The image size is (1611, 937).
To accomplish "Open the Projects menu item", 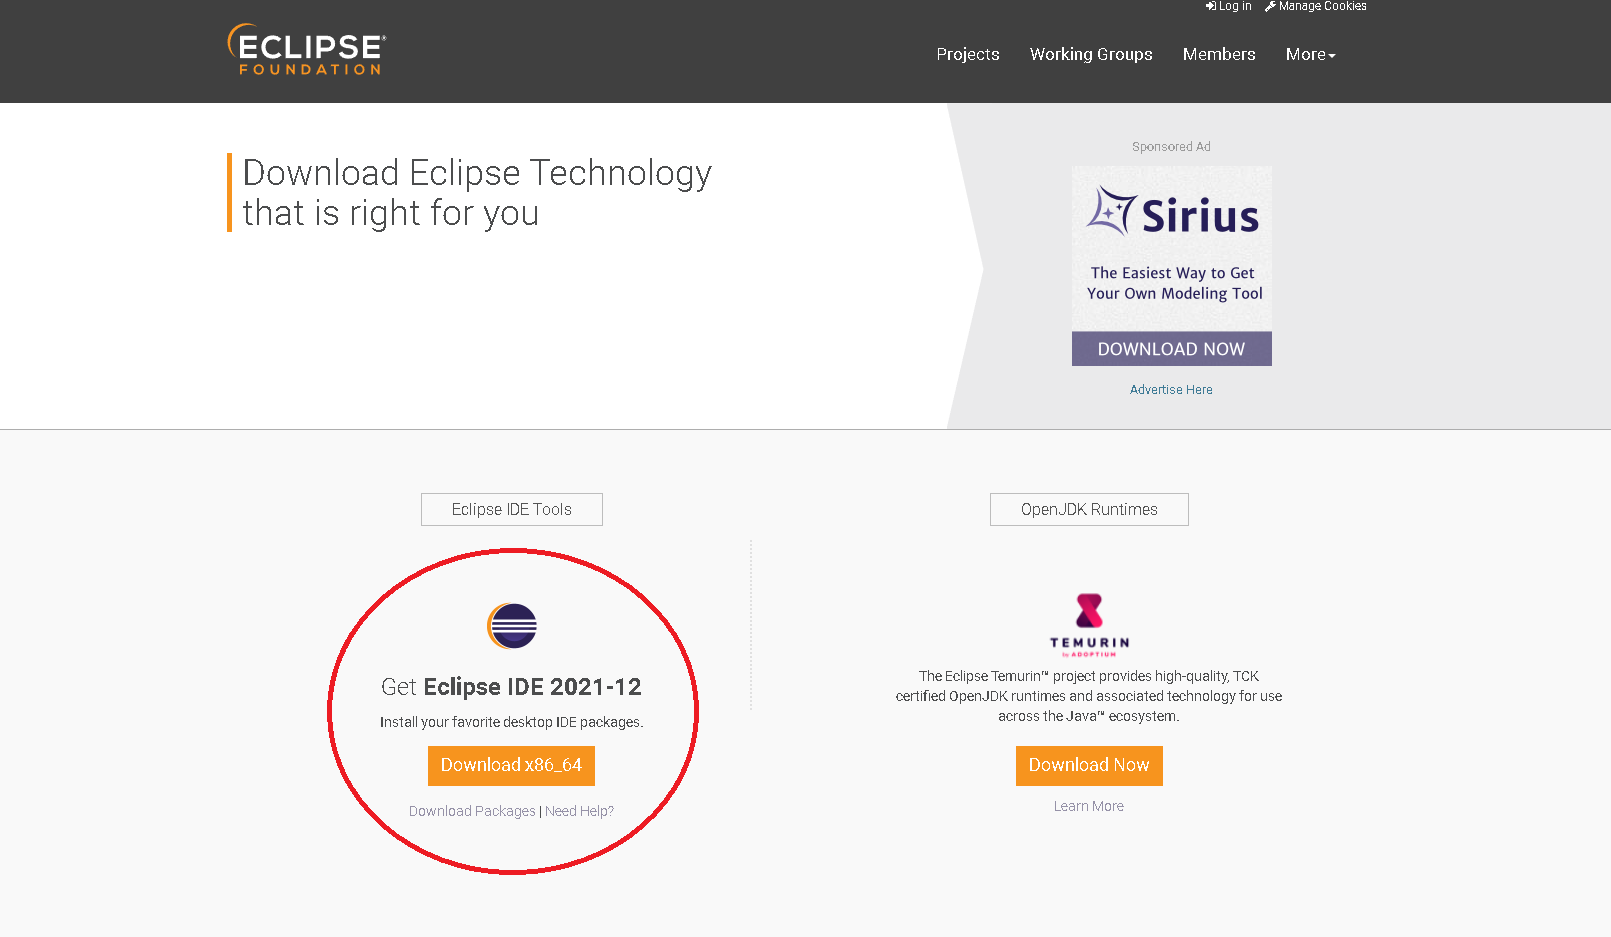I will coord(968,54).
